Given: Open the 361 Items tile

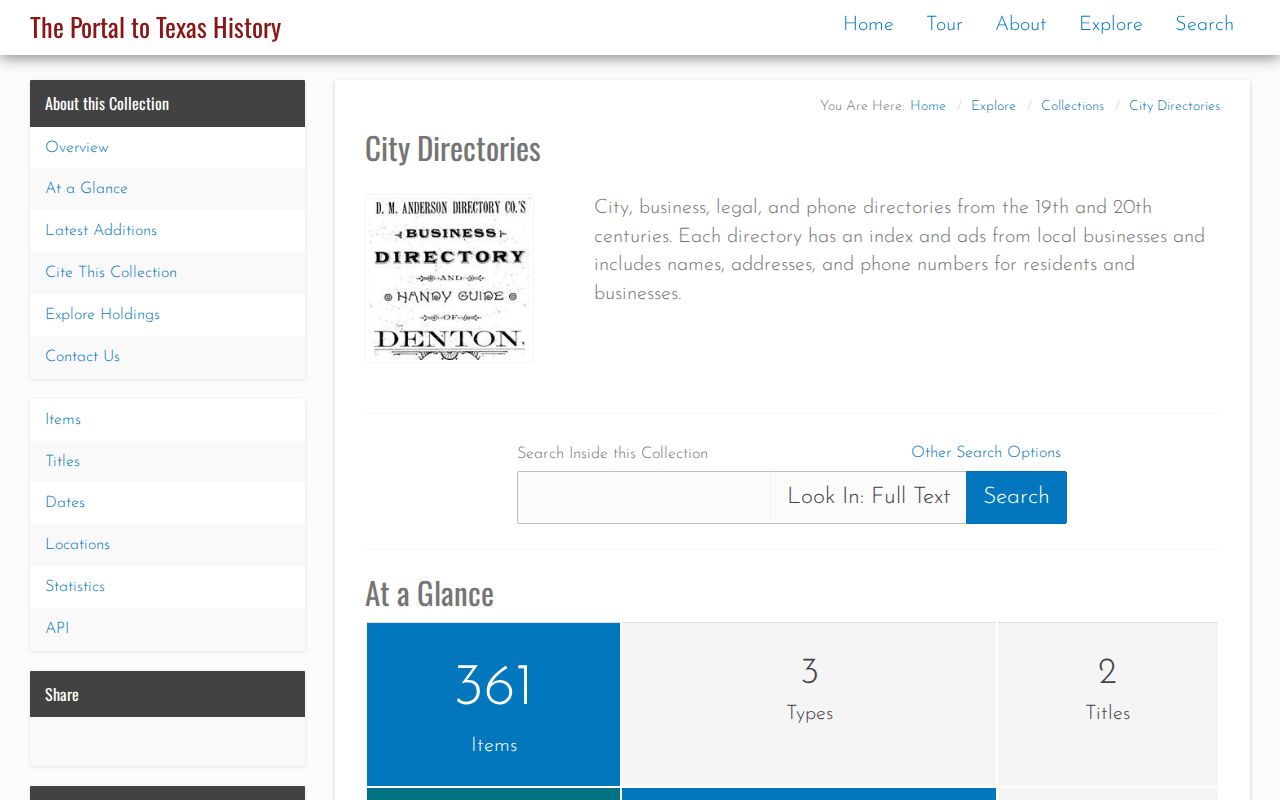Looking at the screenshot, I should 493,704.
